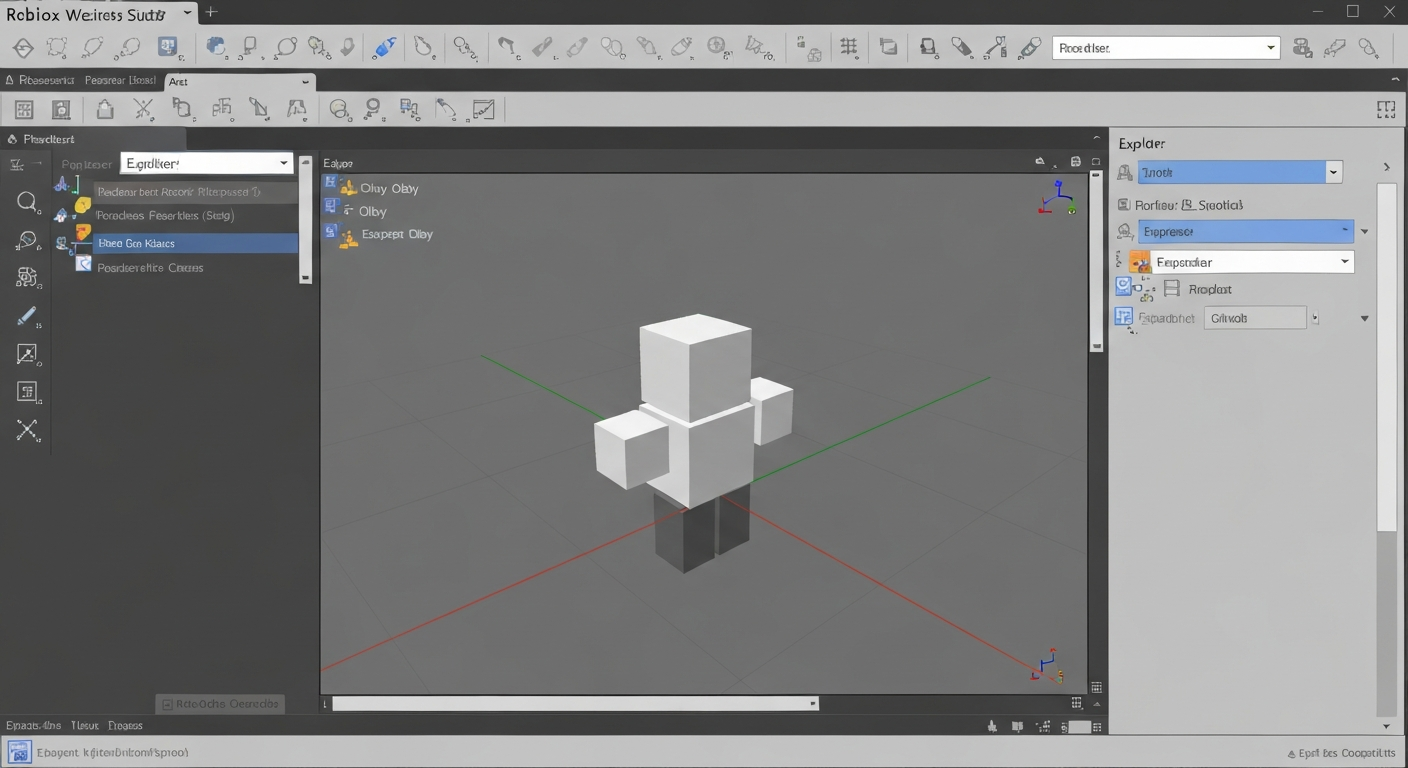Viewport: 1408px width, 768px height.
Task: Select the blue pencil tool in left sidebar
Action: coord(27,317)
